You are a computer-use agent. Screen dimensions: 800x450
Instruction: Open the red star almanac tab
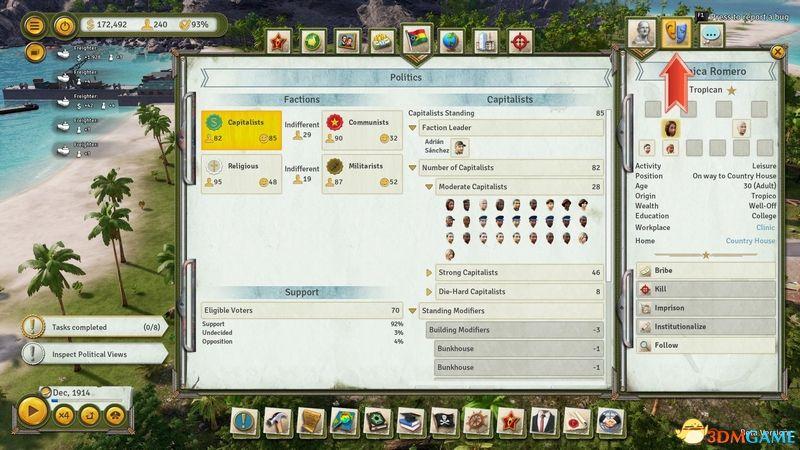[279, 42]
